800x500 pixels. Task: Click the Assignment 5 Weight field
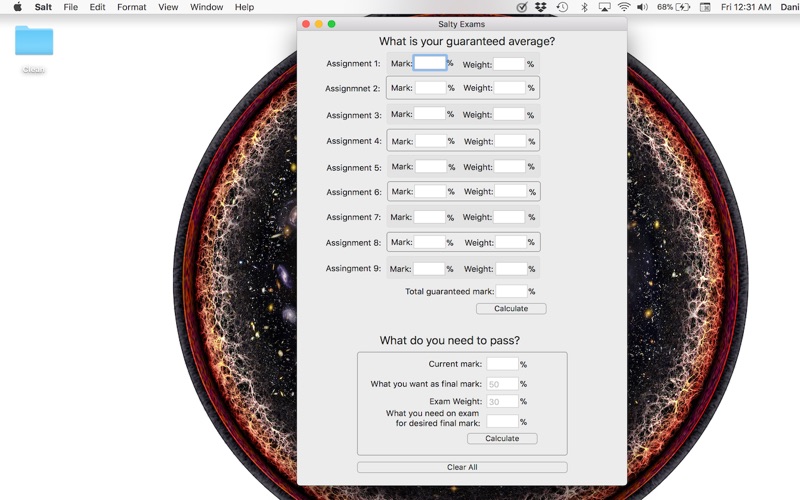(x=509, y=167)
